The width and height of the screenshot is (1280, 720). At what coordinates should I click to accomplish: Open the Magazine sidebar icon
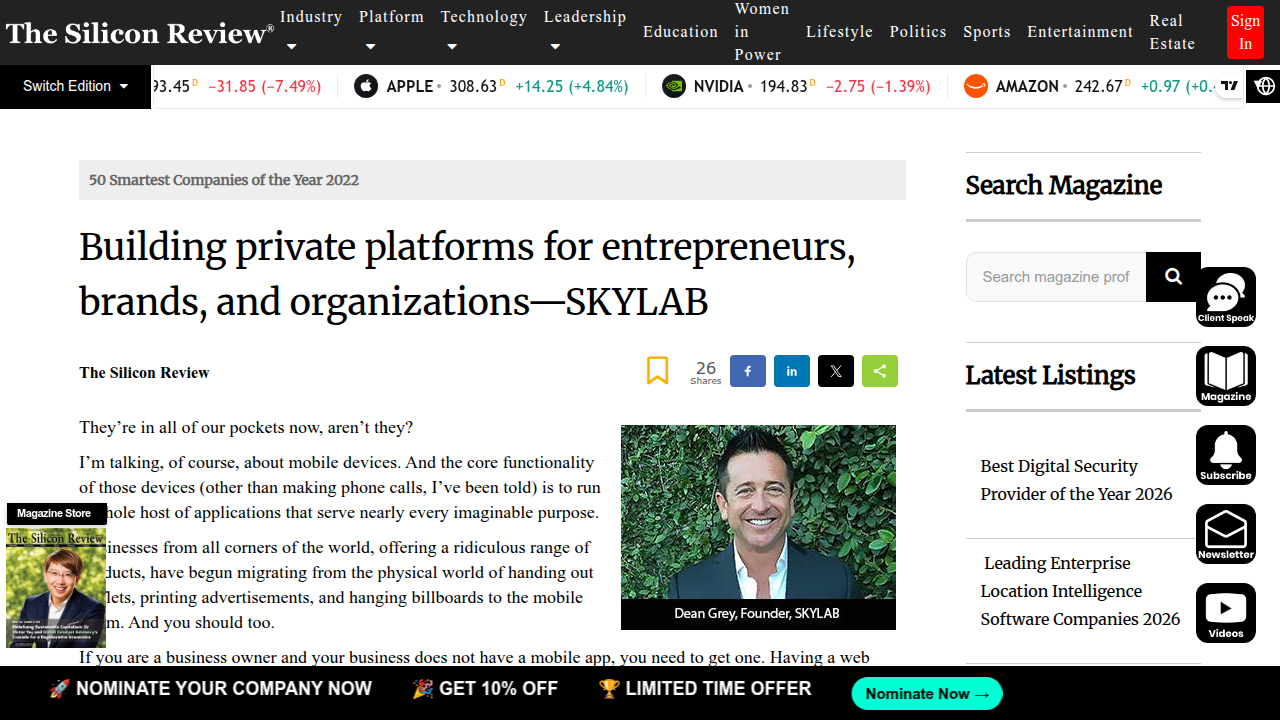1226,376
